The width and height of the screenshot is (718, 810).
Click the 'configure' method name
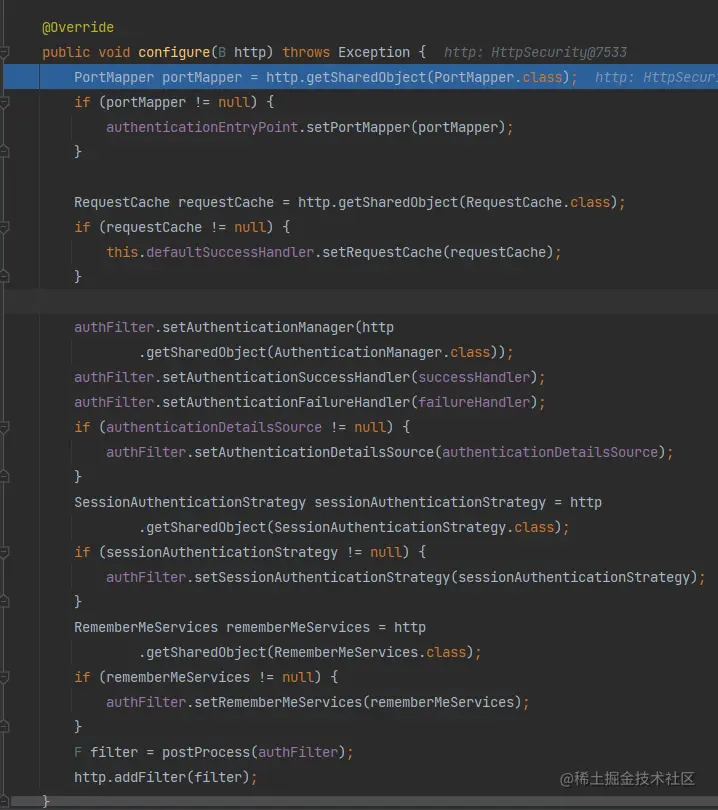[x=174, y=52]
